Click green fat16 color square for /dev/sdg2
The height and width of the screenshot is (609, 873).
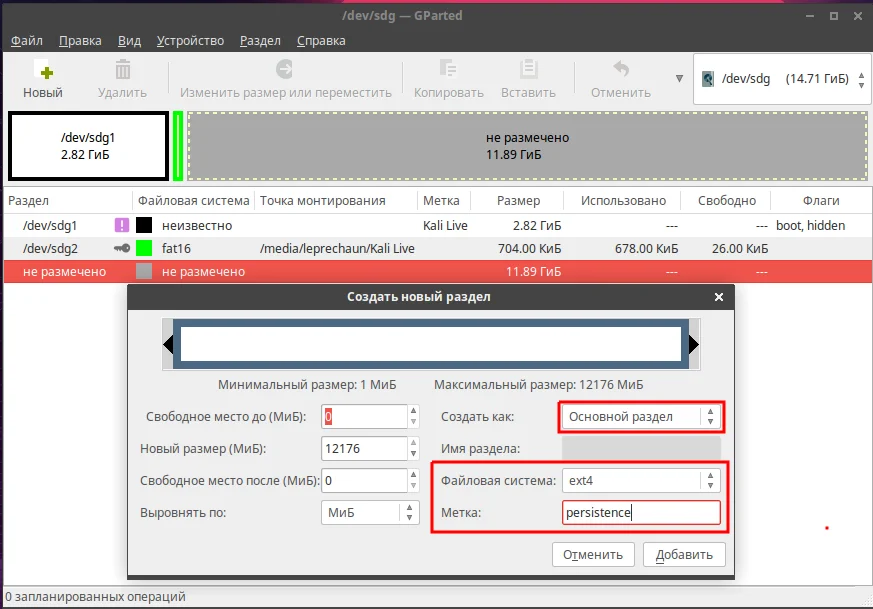[x=144, y=248]
